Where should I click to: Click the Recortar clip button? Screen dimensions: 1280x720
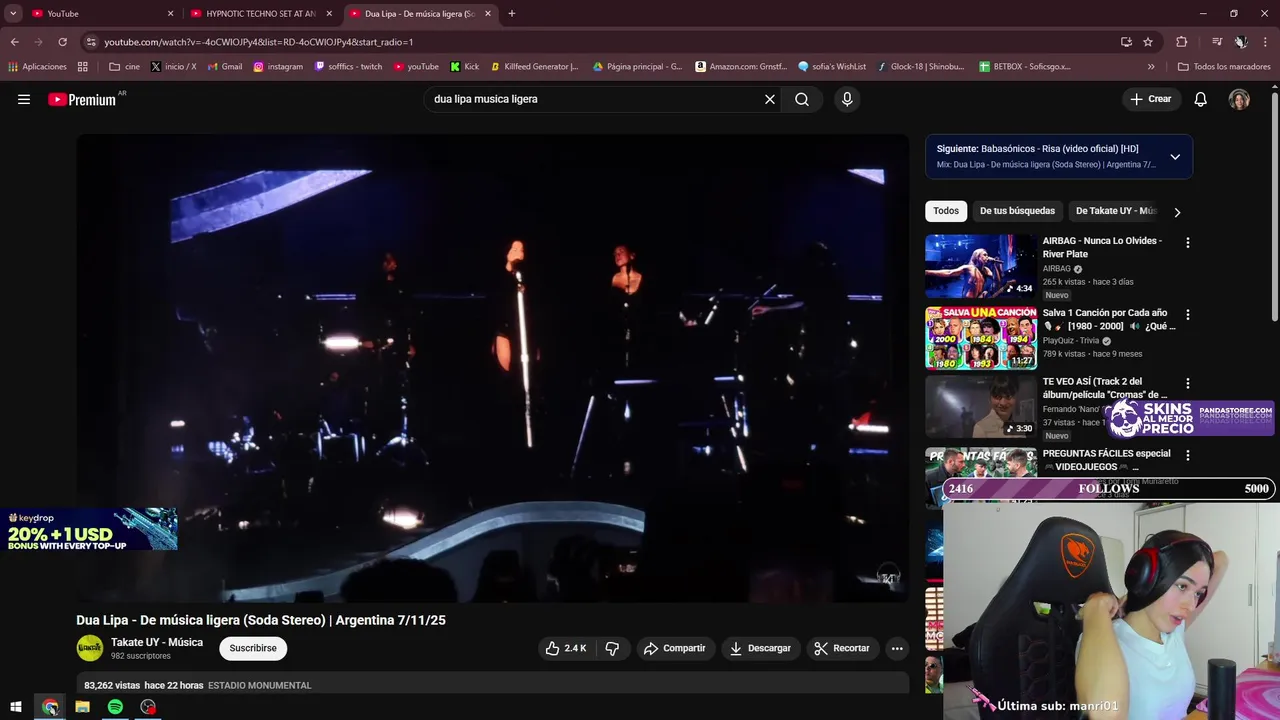pos(842,648)
